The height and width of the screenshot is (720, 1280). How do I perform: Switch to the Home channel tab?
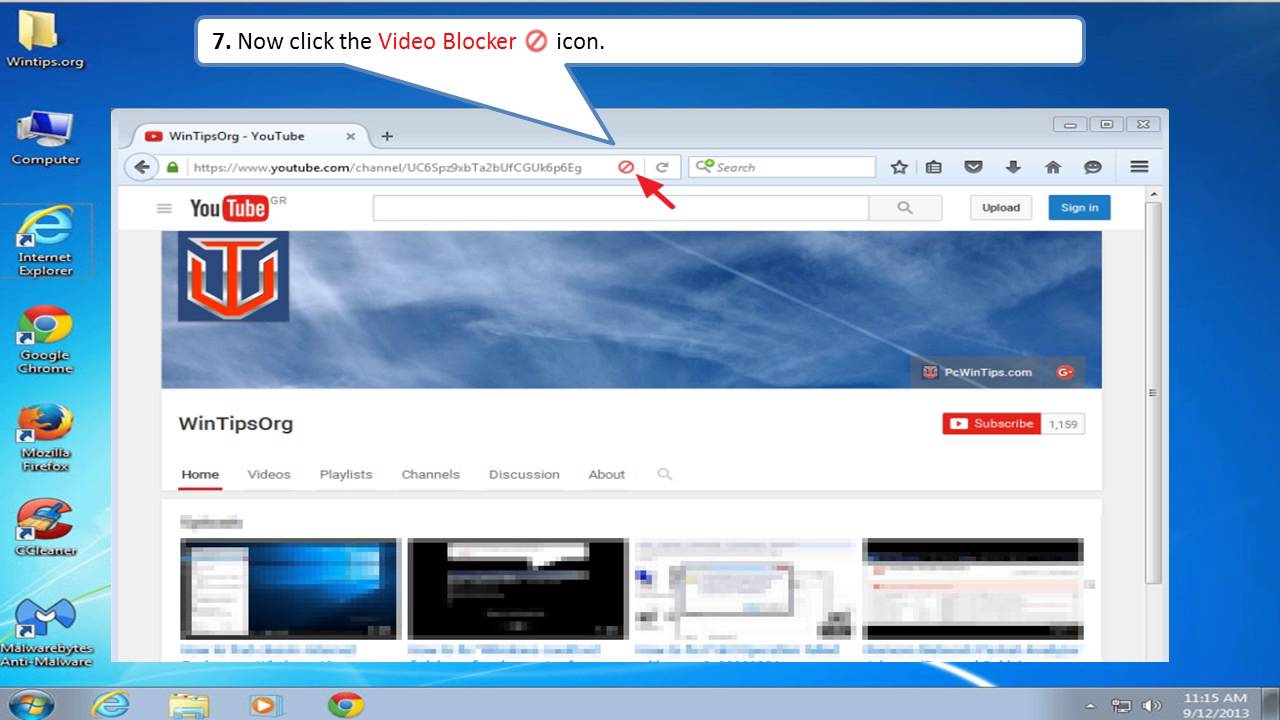point(200,474)
